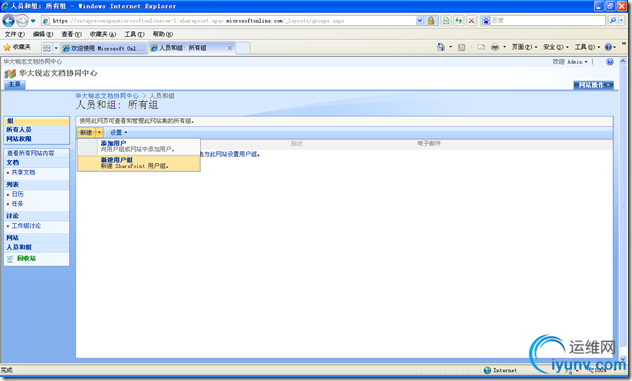The height and width of the screenshot is (381, 632).
Task: Click the 列表 quick launch heading
Action: (12, 184)
